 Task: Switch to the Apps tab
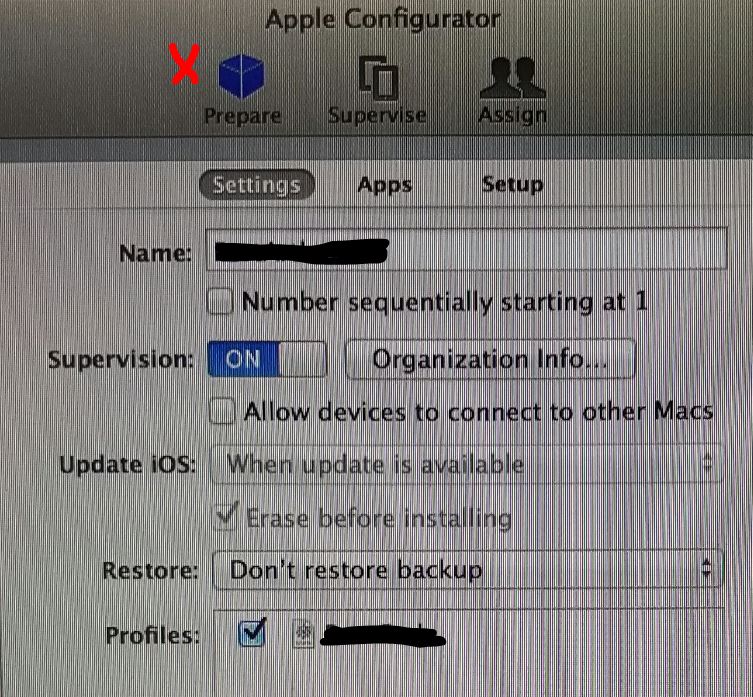click(385, 185)
